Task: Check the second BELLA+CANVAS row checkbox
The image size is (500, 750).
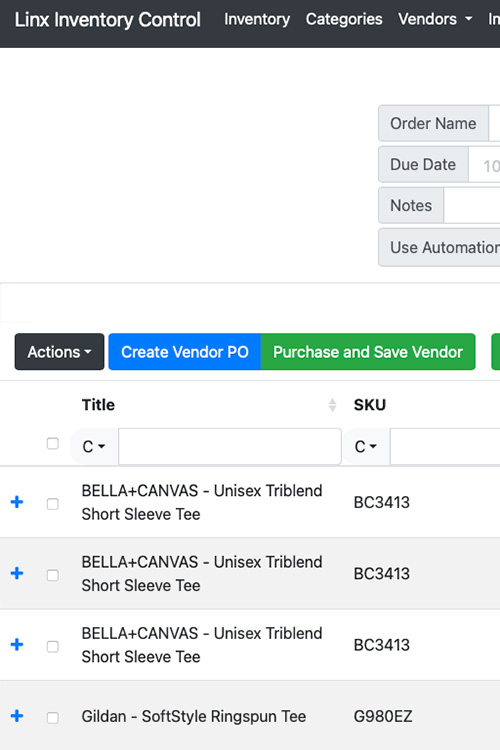Action: point(53,575)
